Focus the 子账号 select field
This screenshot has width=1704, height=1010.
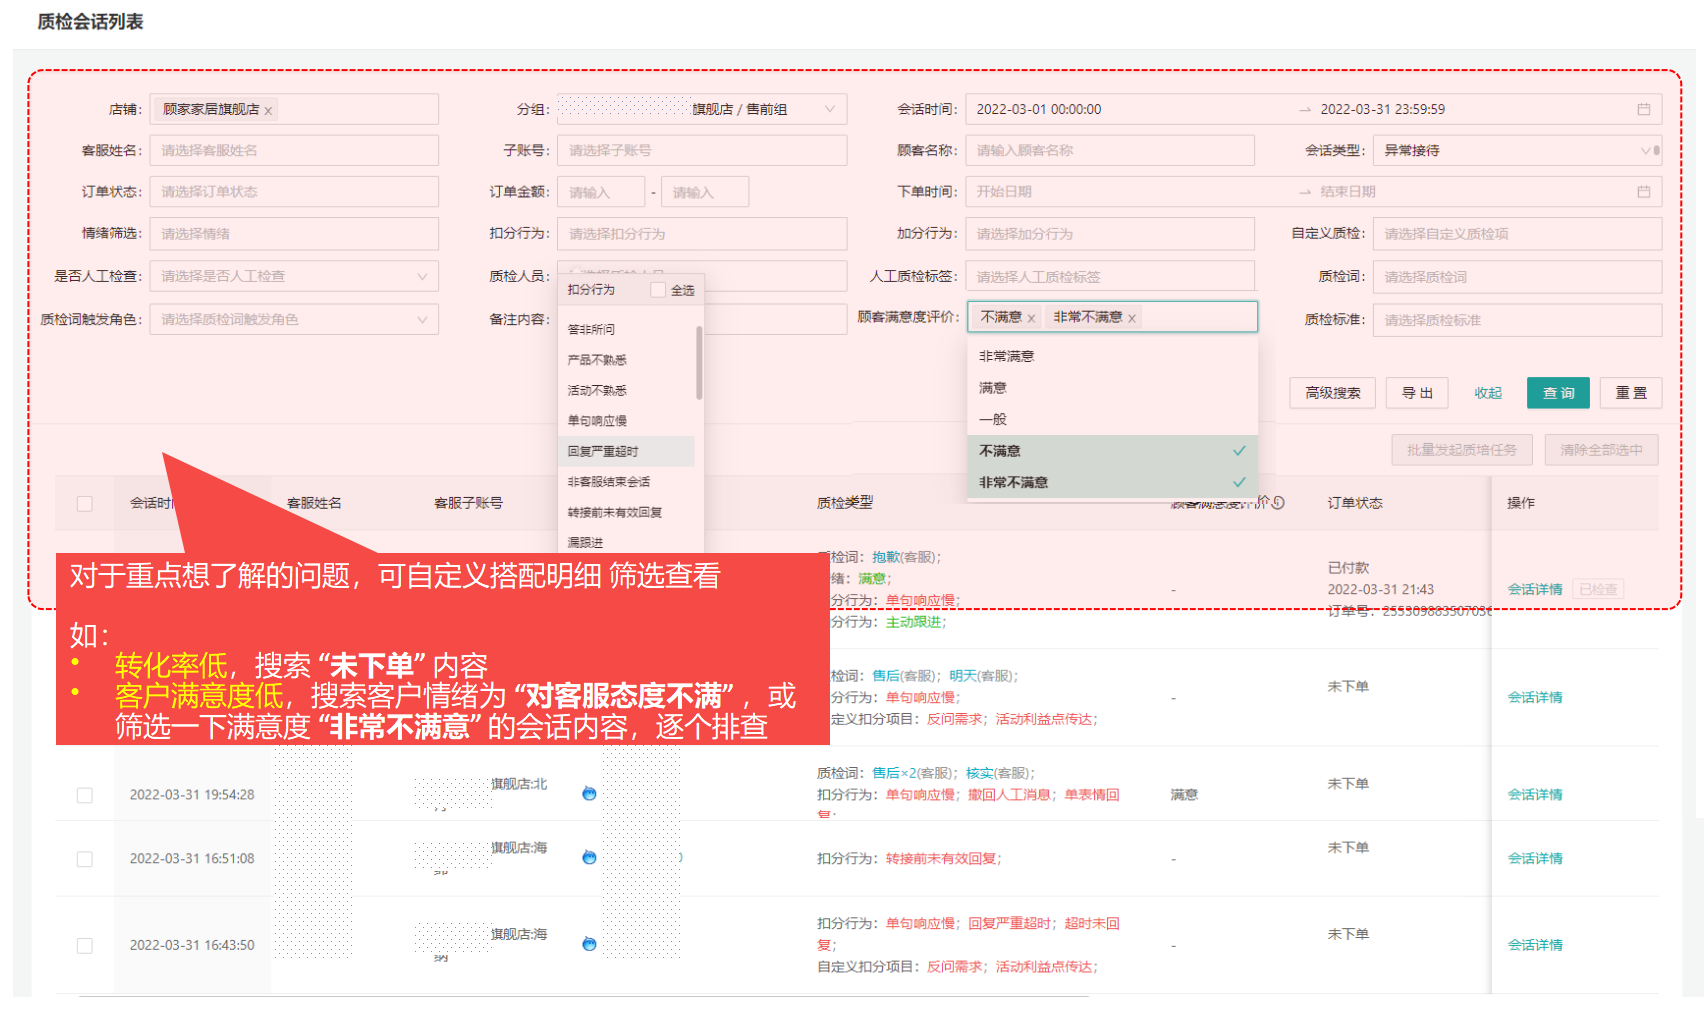(702, 150)
